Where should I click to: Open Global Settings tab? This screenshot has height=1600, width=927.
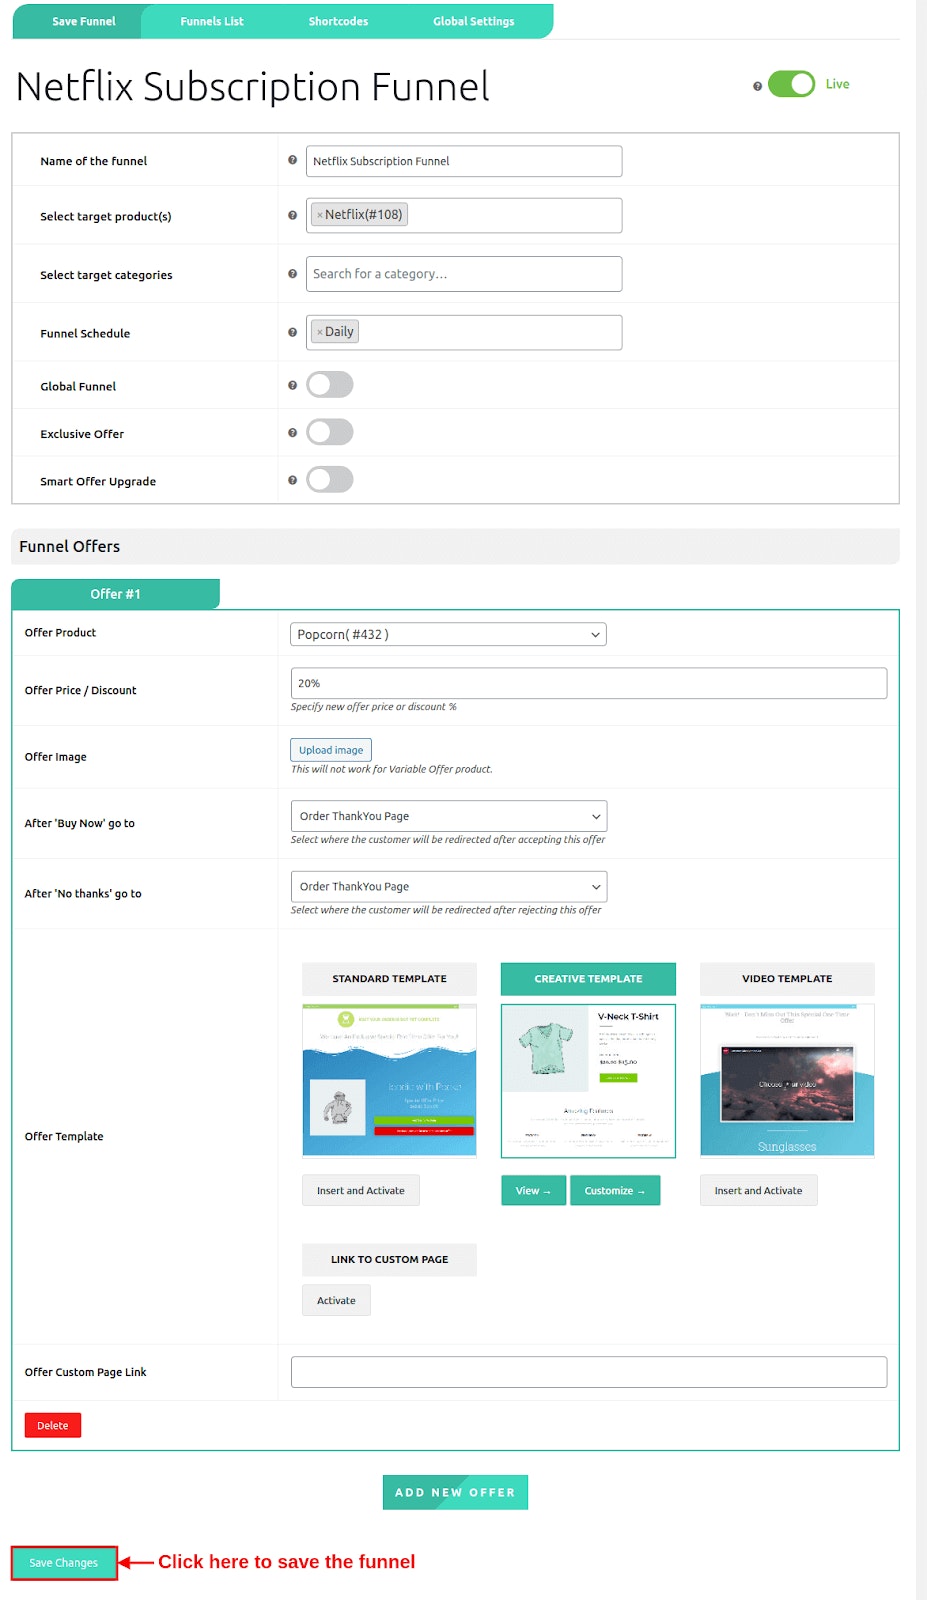(x=473, y=21)
